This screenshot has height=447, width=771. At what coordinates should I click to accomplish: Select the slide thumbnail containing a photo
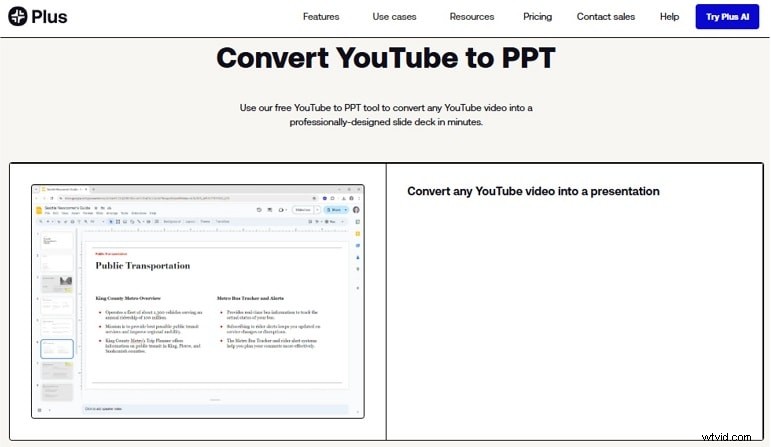tap(57, 284)
